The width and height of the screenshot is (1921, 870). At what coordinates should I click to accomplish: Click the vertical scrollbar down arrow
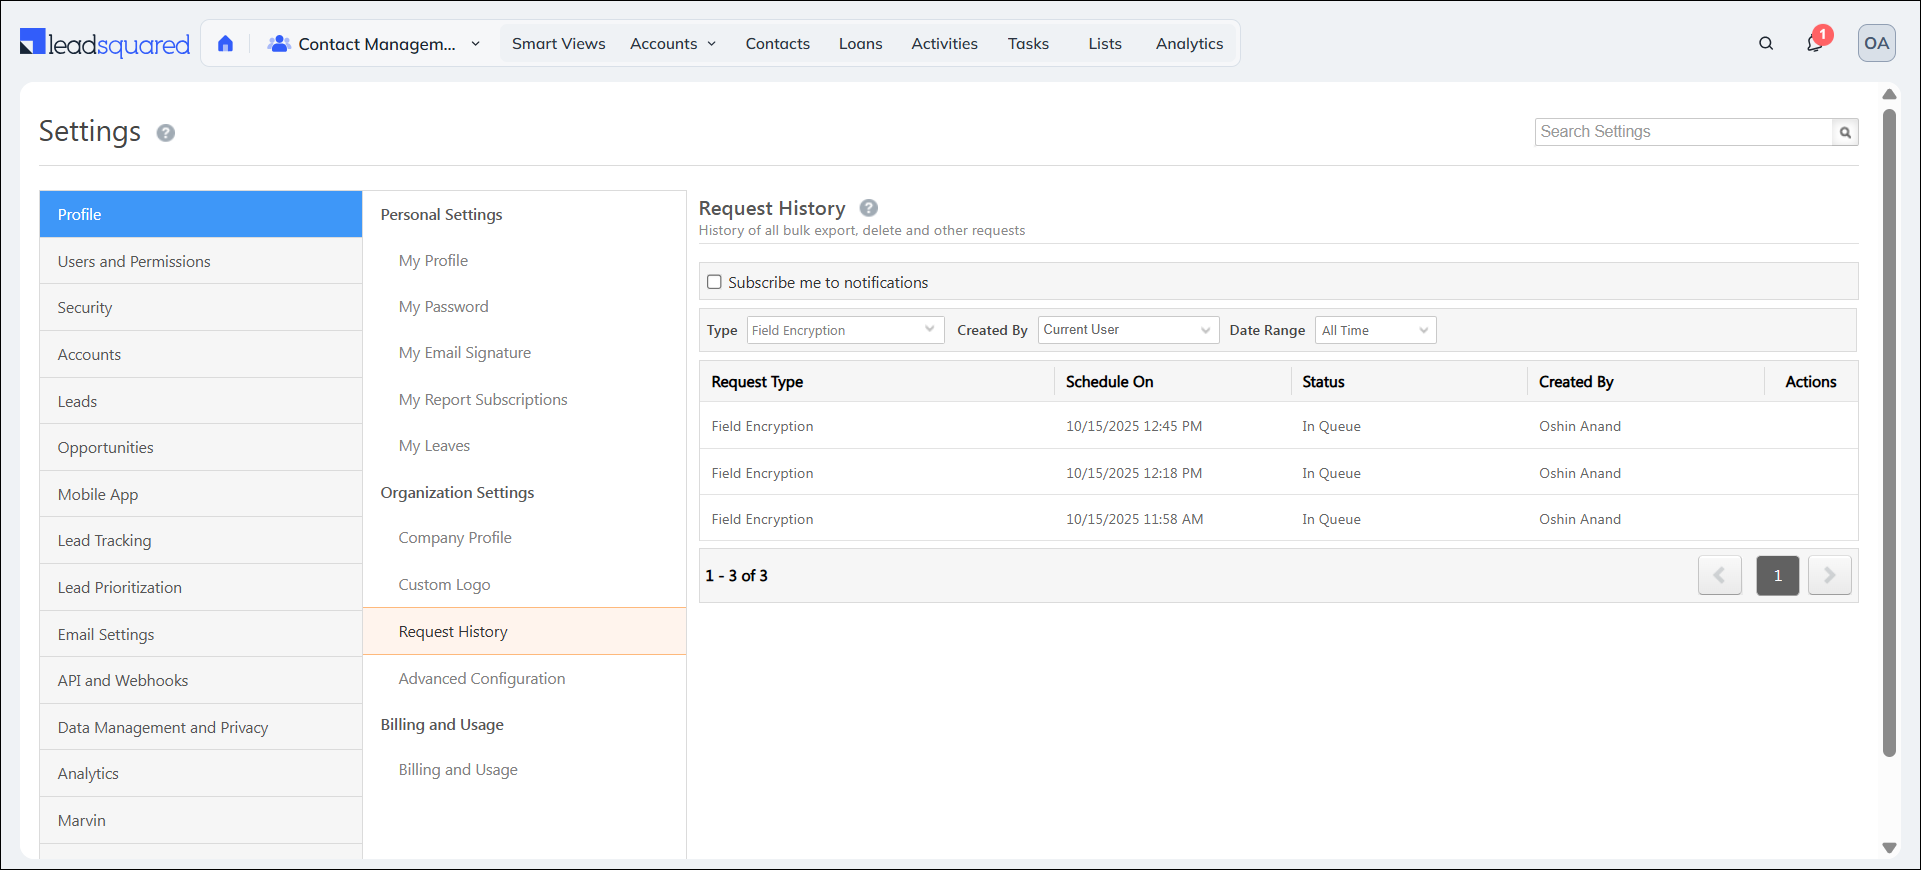tap(1889, 847)
